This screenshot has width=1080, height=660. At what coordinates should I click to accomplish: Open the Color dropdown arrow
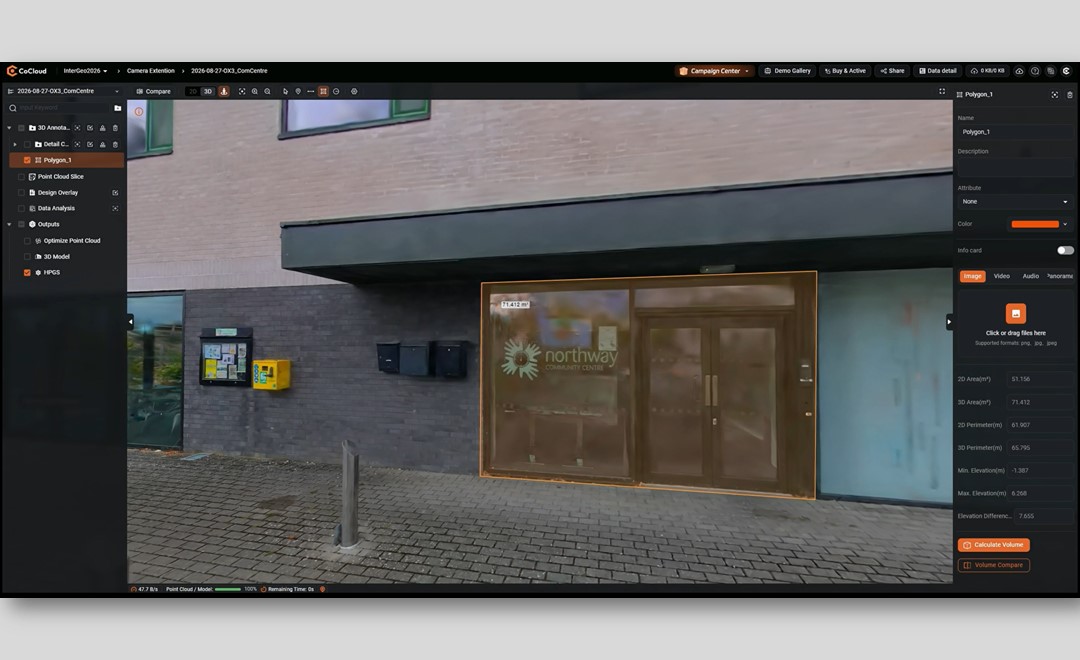1066,224
